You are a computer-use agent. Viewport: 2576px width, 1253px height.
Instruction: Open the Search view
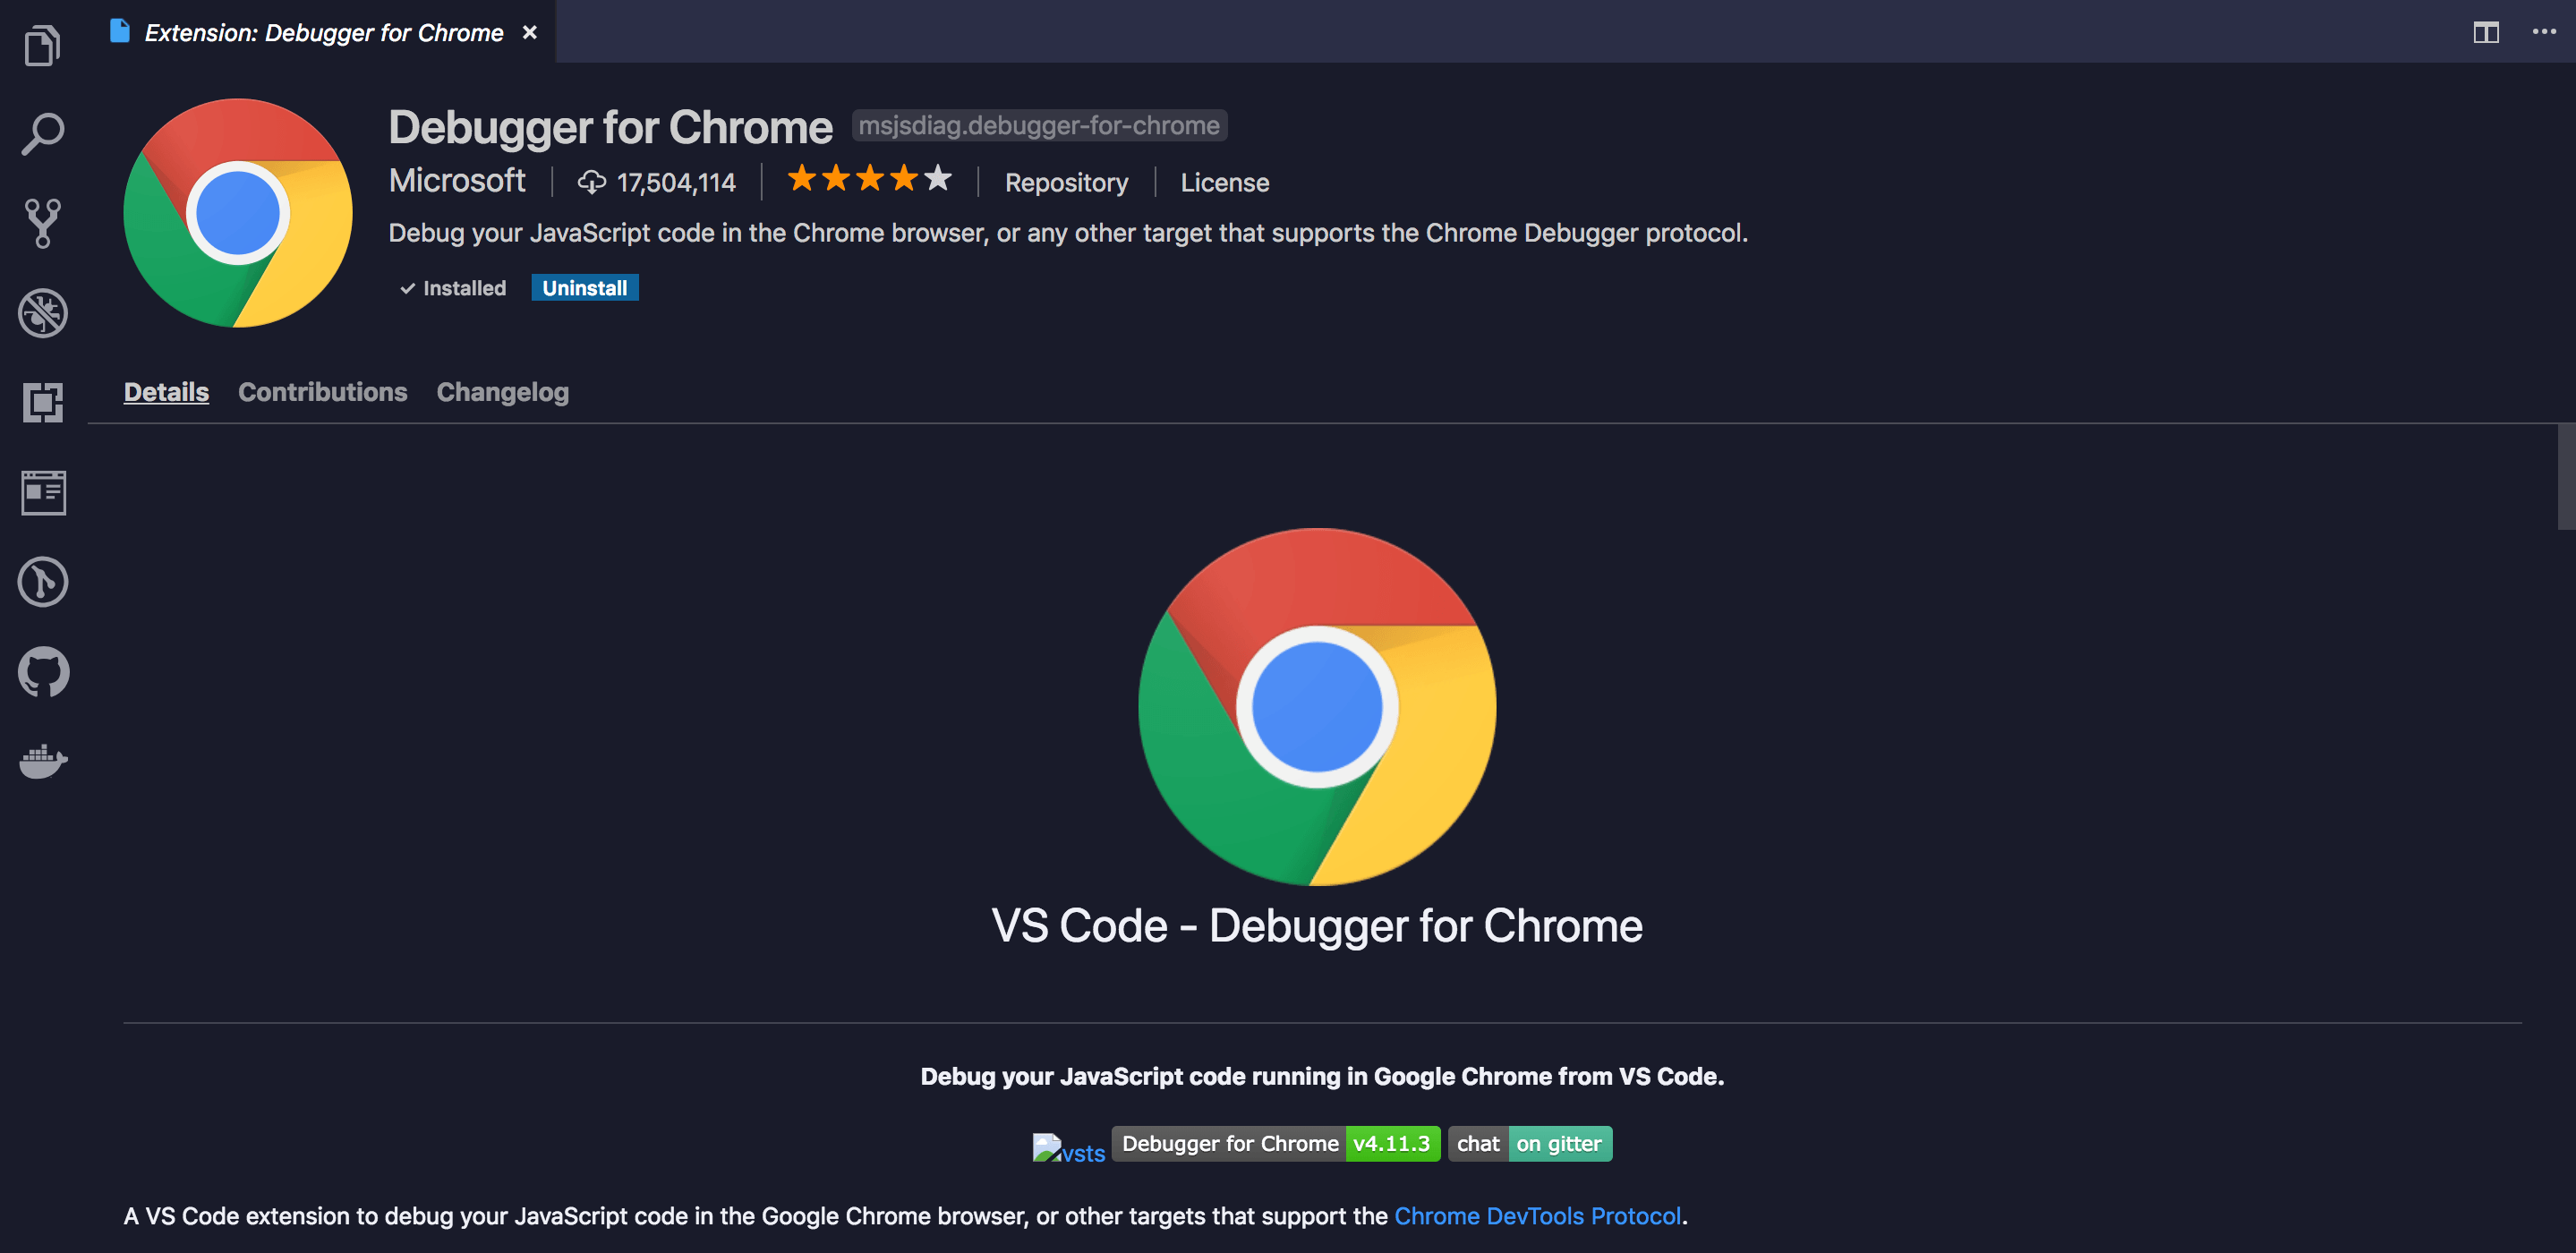[x=42, y=133]
